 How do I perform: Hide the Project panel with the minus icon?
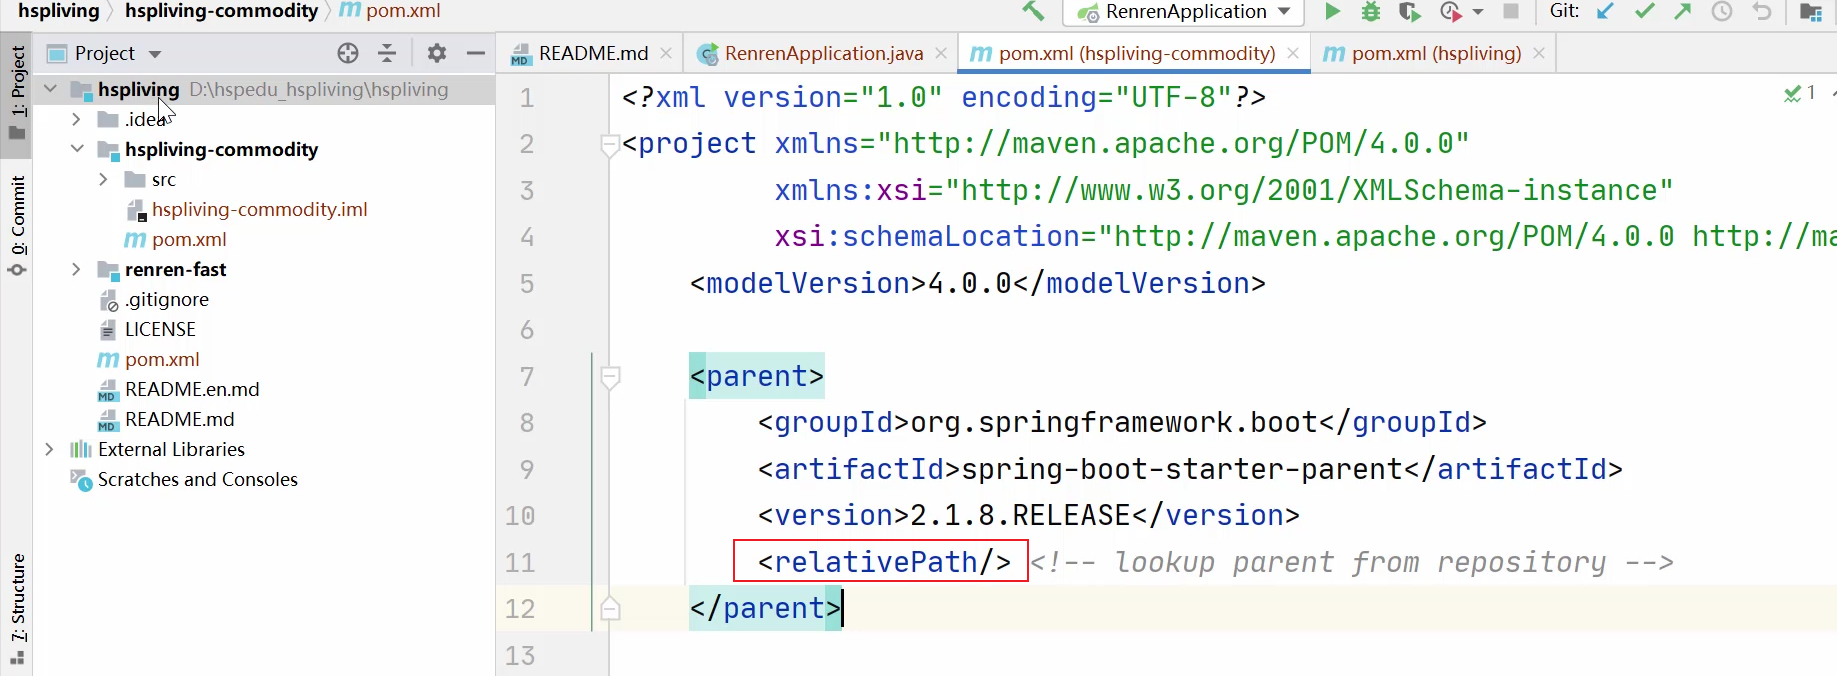click(x=476, y=54)
